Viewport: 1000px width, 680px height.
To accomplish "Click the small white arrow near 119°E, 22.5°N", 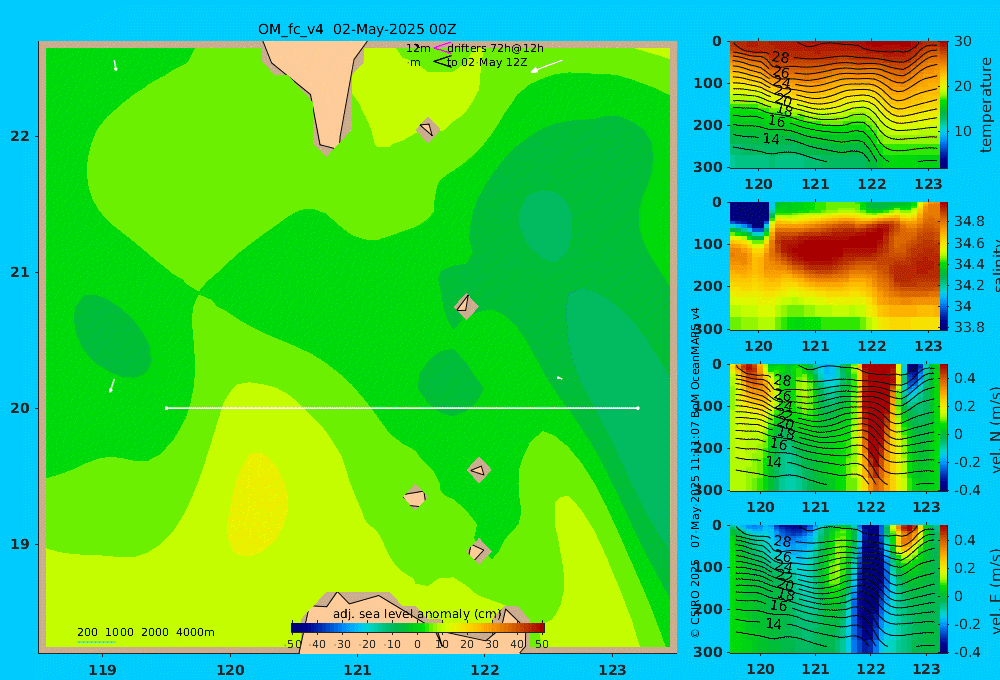I will [115, 65].
